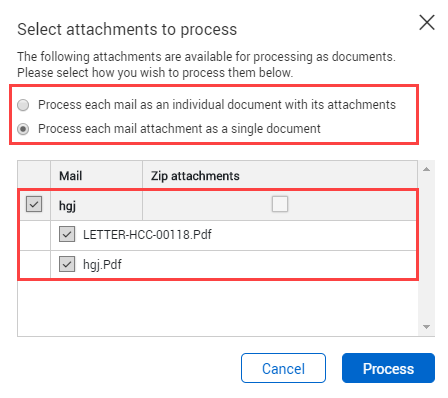This screenshot has width=448, height=398.
Task: Select the hgj.Pdf file name
Action: [x=102, y=264]
